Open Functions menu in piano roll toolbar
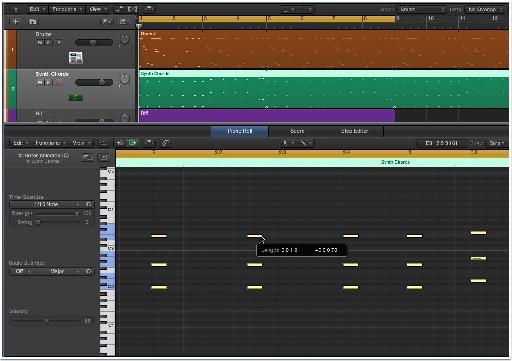 49,143
